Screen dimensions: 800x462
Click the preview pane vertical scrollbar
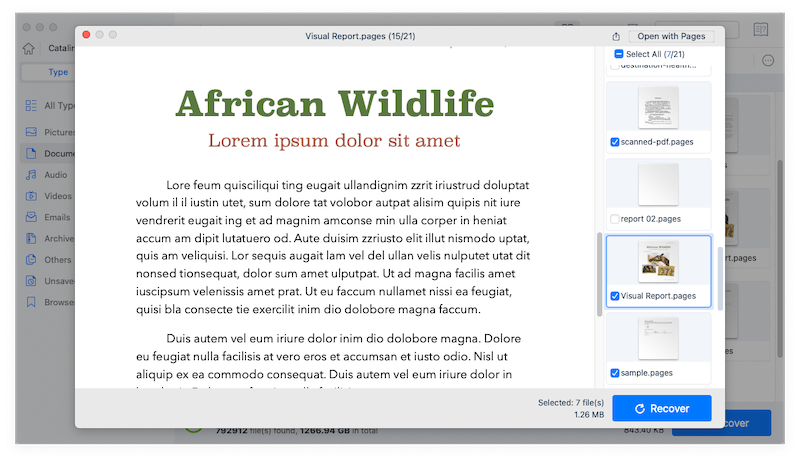[x=600, y=275]
